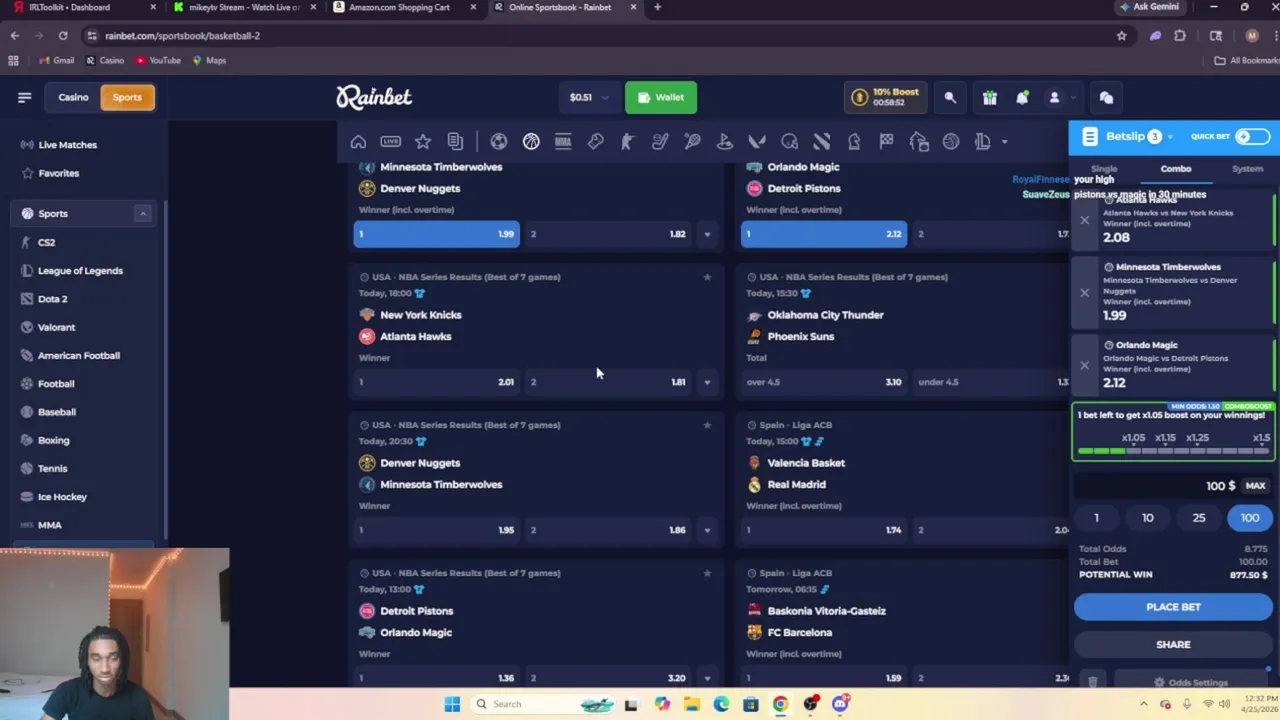Image resolution: width=1280 pixels, height=720 pixels.
Task: Select the ice hockey stick sport icon
Action: point(660,142)
